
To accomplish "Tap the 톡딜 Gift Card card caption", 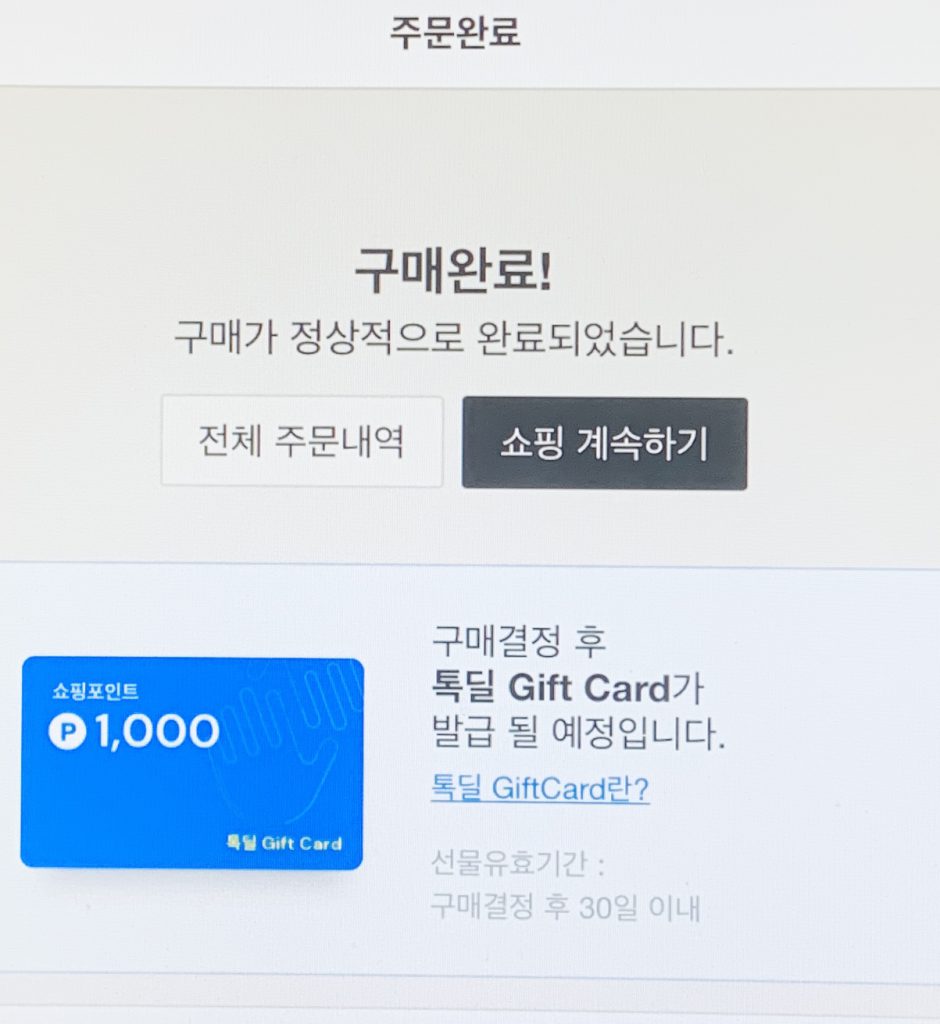I will [x=284, y=843].
